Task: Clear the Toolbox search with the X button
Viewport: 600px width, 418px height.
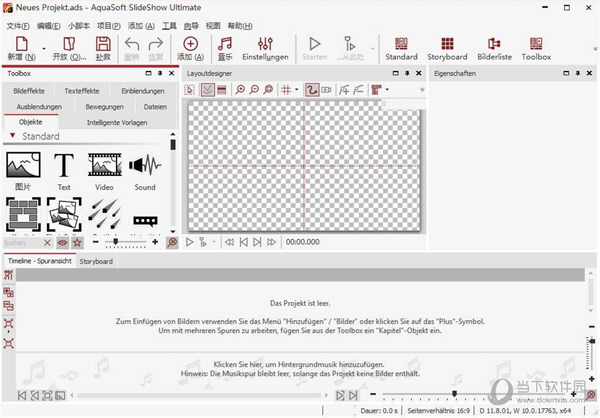Action: point(47,242)
